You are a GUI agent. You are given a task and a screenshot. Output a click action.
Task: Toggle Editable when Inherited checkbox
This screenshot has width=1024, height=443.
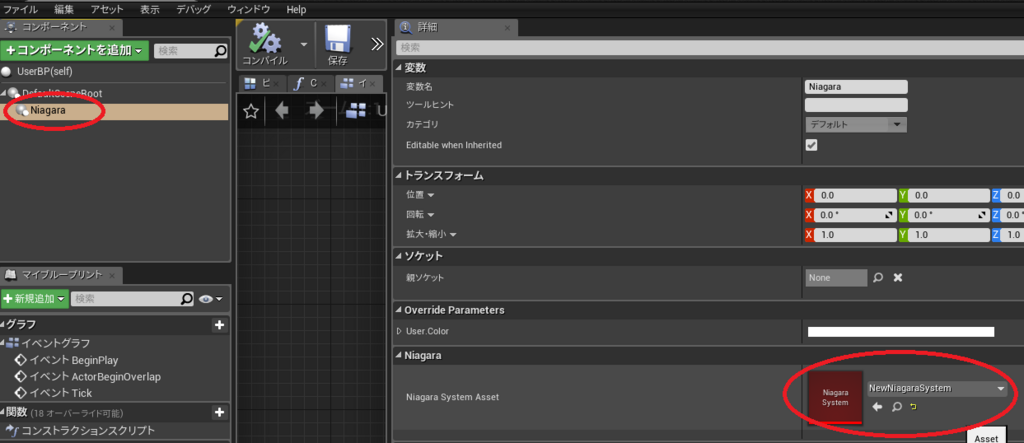[x=812, y=145]
